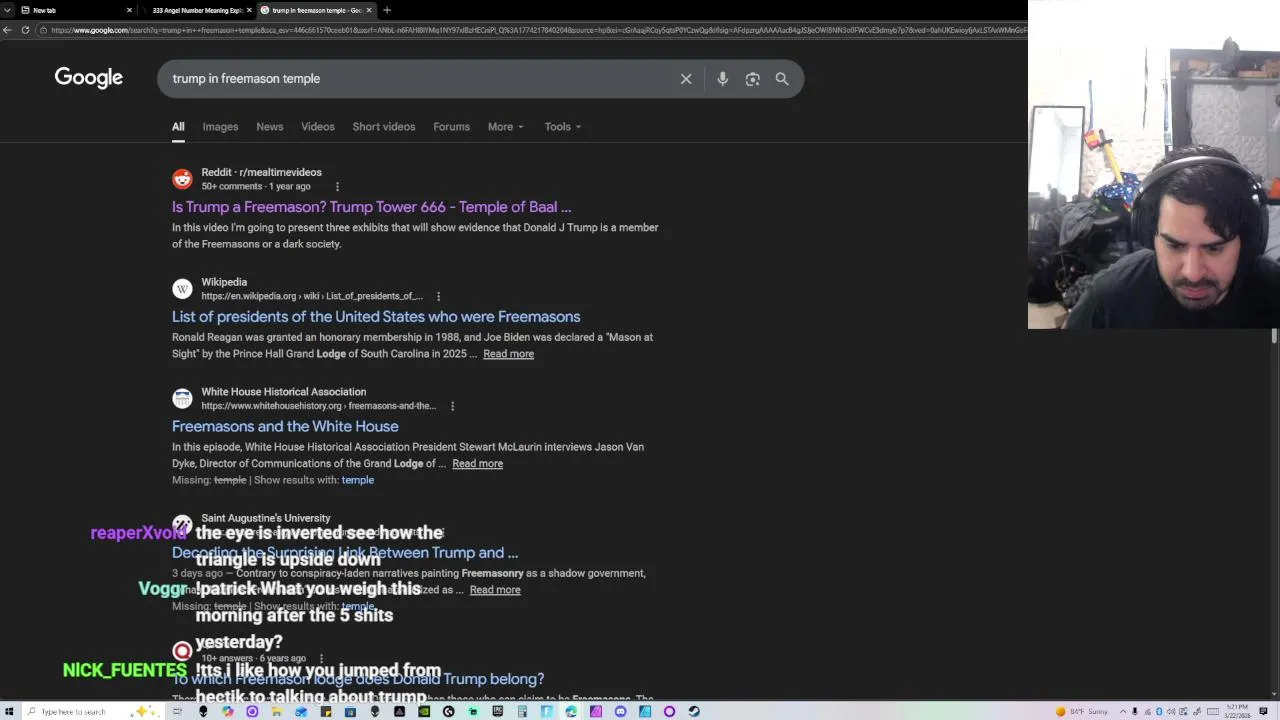Image resolution: width=1280 pixels, height=720 pixels.
Task: Open Discord from the taskbar
Action: click(620, 711)
